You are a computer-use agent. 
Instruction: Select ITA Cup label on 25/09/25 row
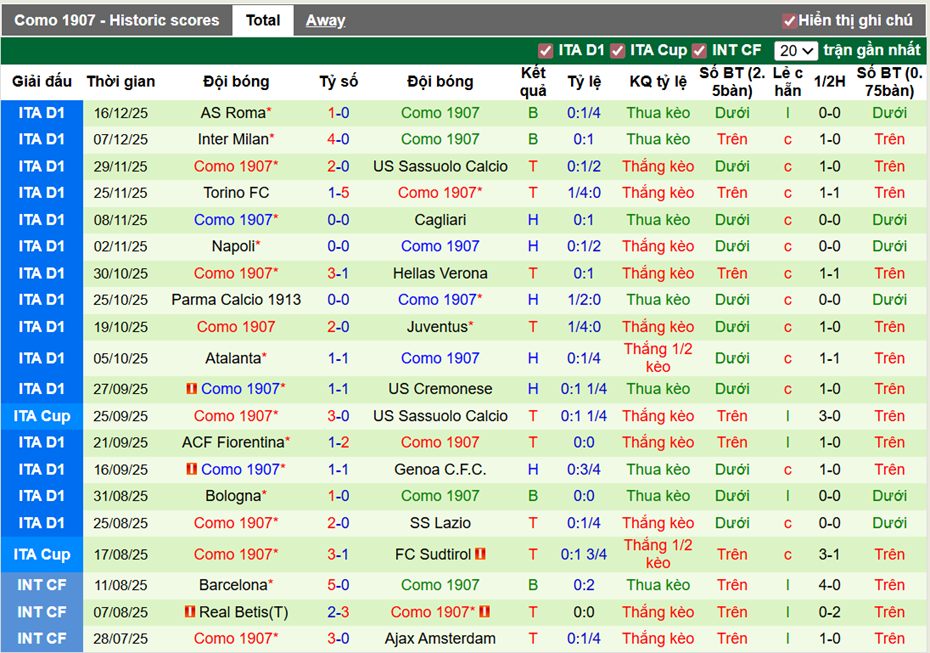pos(42,416)
